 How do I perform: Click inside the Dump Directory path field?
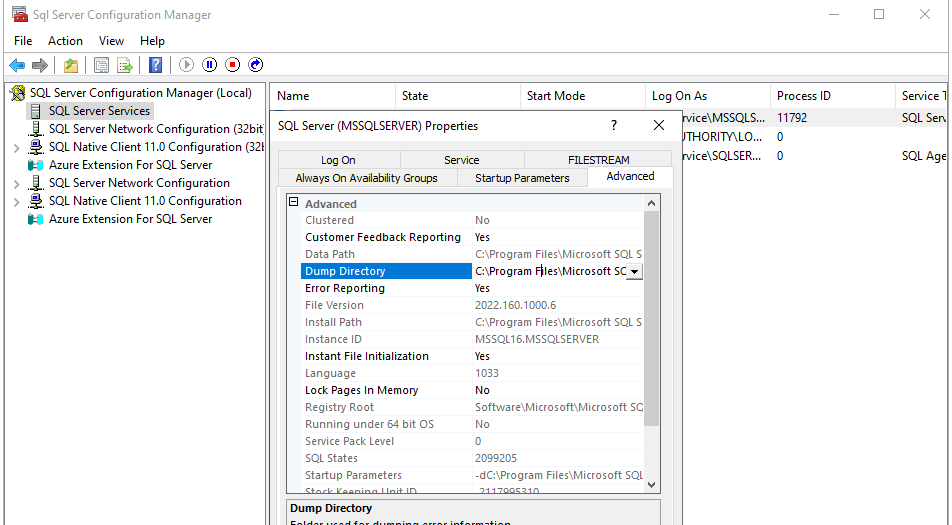pyautogui.click(x=549, y=271)
